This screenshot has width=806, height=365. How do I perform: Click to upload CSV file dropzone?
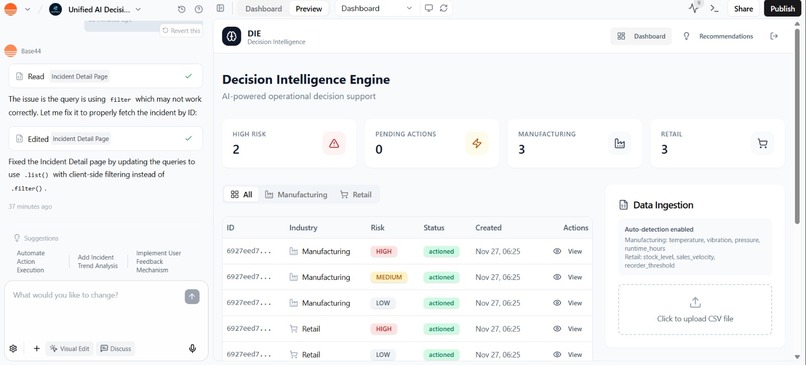pyautogui.click(x=695, y=310)
